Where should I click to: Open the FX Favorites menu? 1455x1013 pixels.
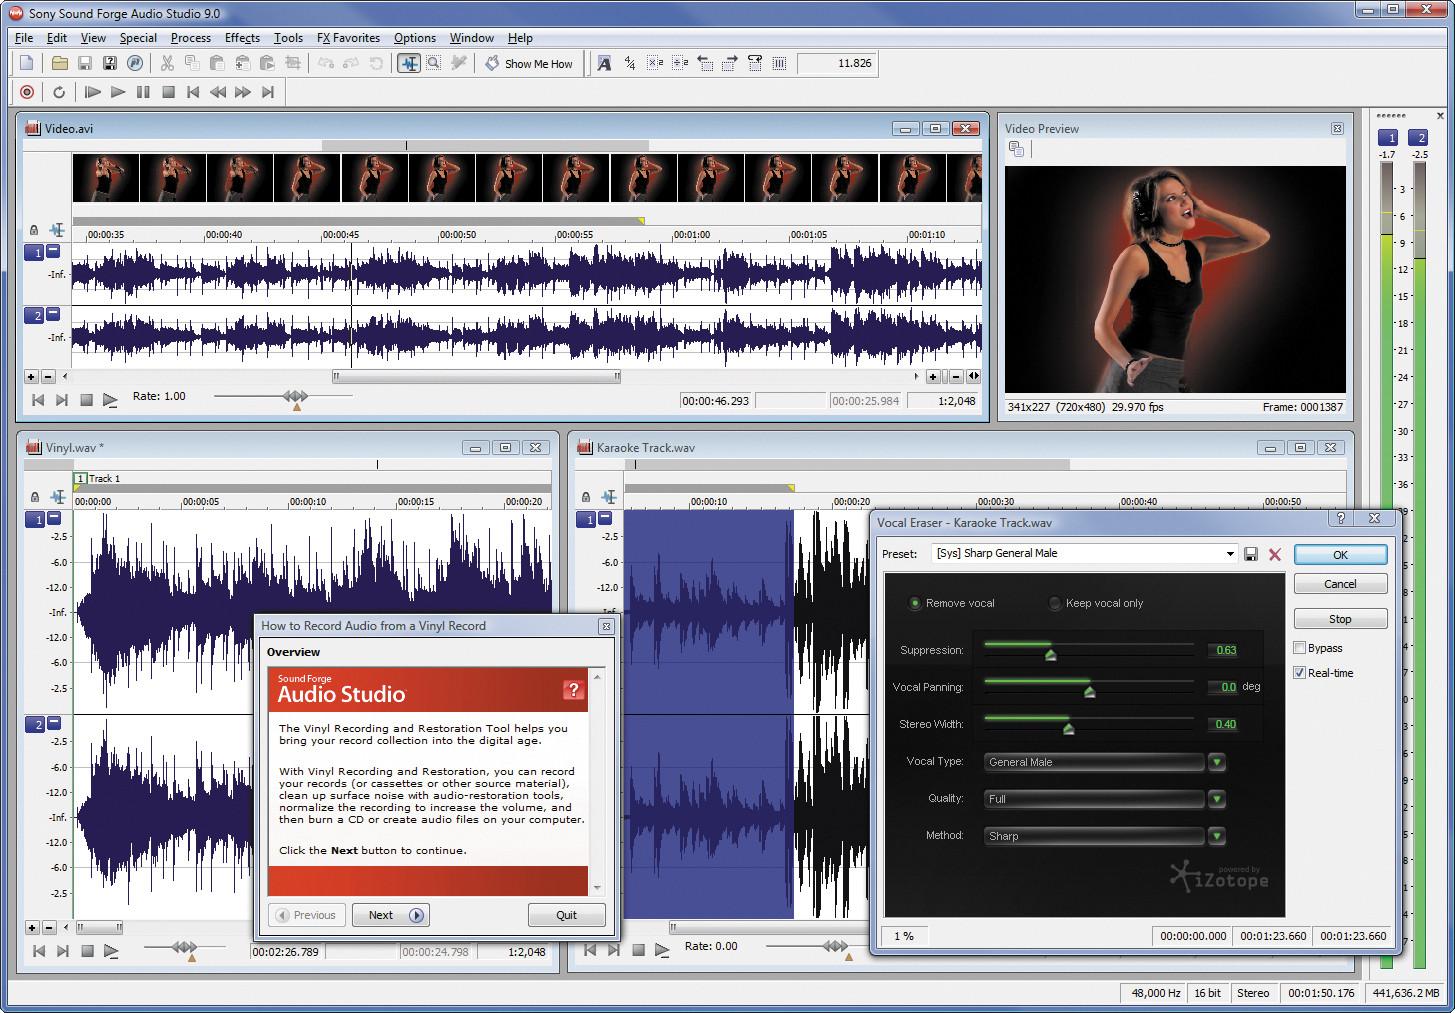click(348, 38)
